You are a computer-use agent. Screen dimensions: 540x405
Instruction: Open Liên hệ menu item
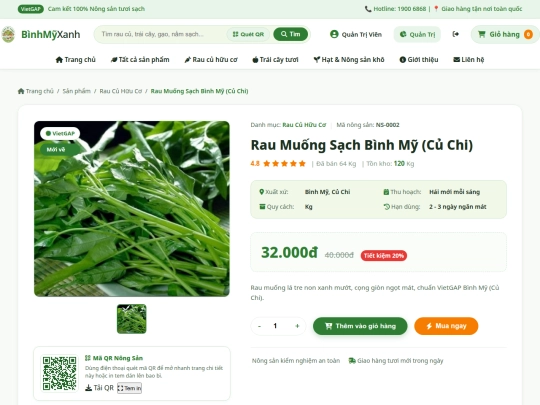pos(468,60)
